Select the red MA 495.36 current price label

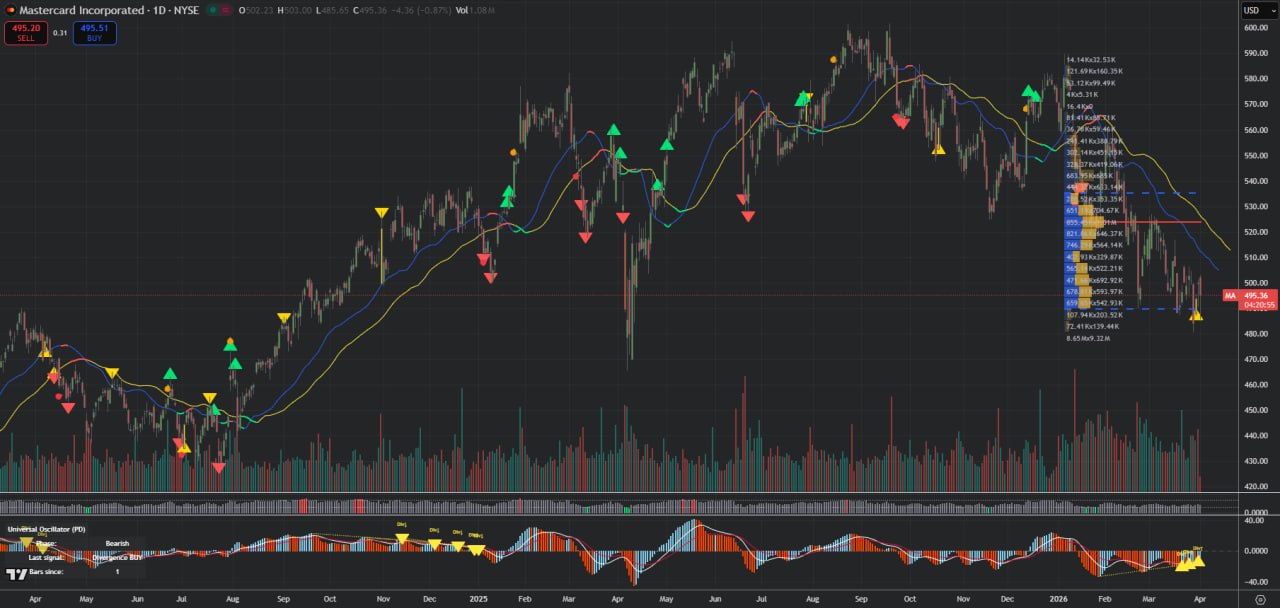pyautogui.click(x=1245, y=296)
